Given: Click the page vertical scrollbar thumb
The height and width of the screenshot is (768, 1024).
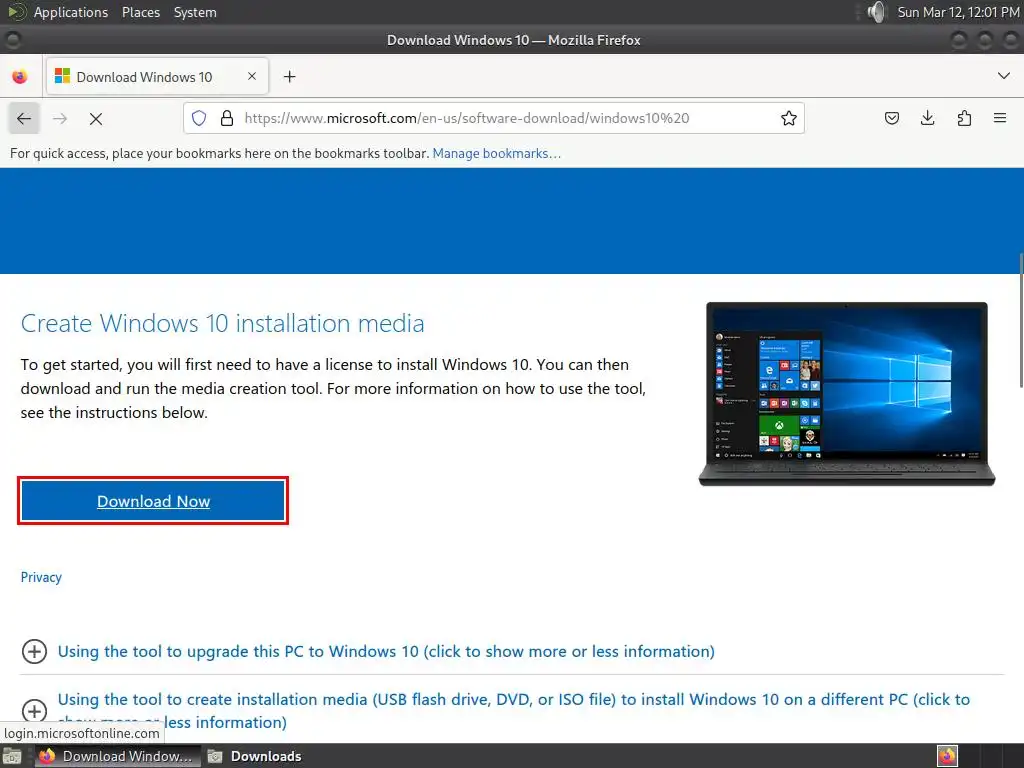Looking at the screenshot, I should click(x=1021, y=320).
